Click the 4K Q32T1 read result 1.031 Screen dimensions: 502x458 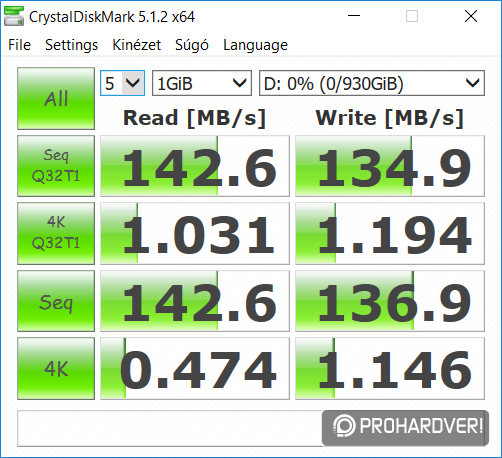pyautogui.click(x=195, y=233)
